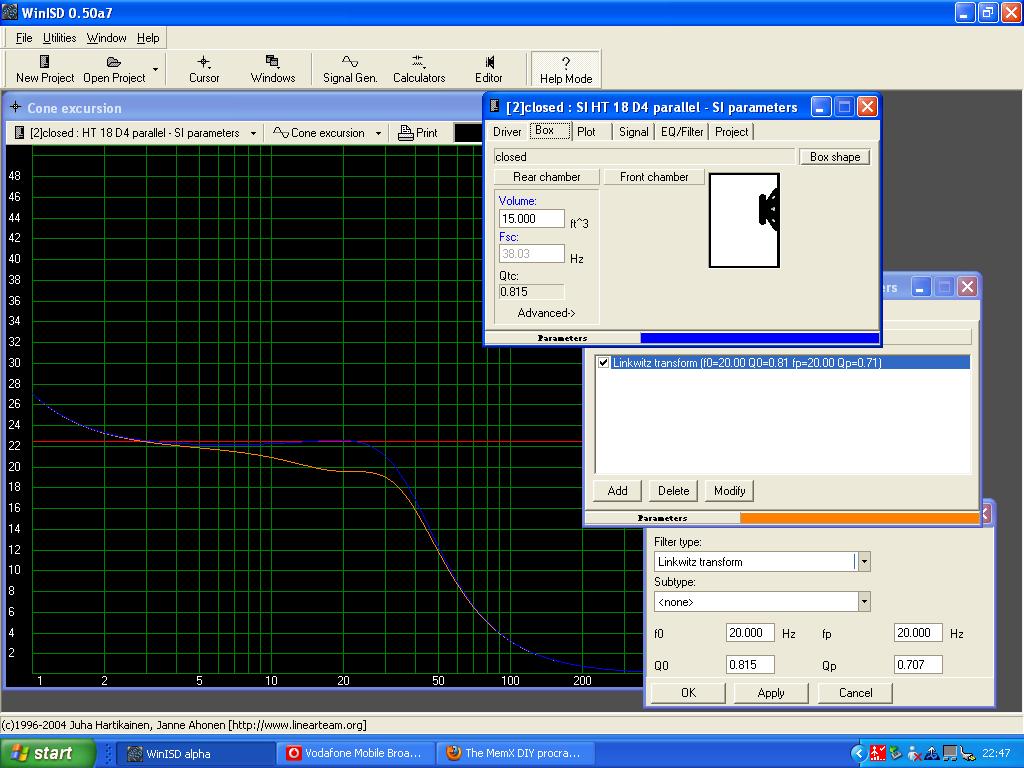Toggle Help Mode button
The width and height of the screenshot is (1024, 768).
(x=566, y=69)
